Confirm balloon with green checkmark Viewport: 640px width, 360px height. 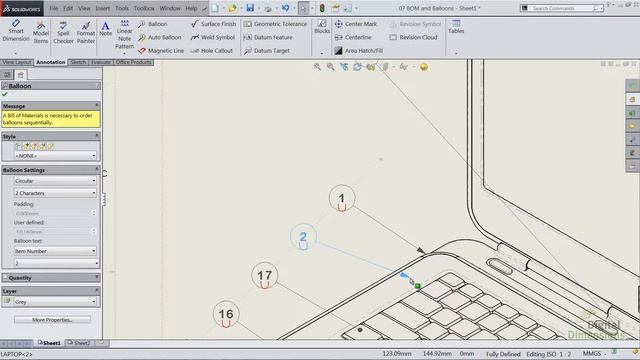point(5,94)
